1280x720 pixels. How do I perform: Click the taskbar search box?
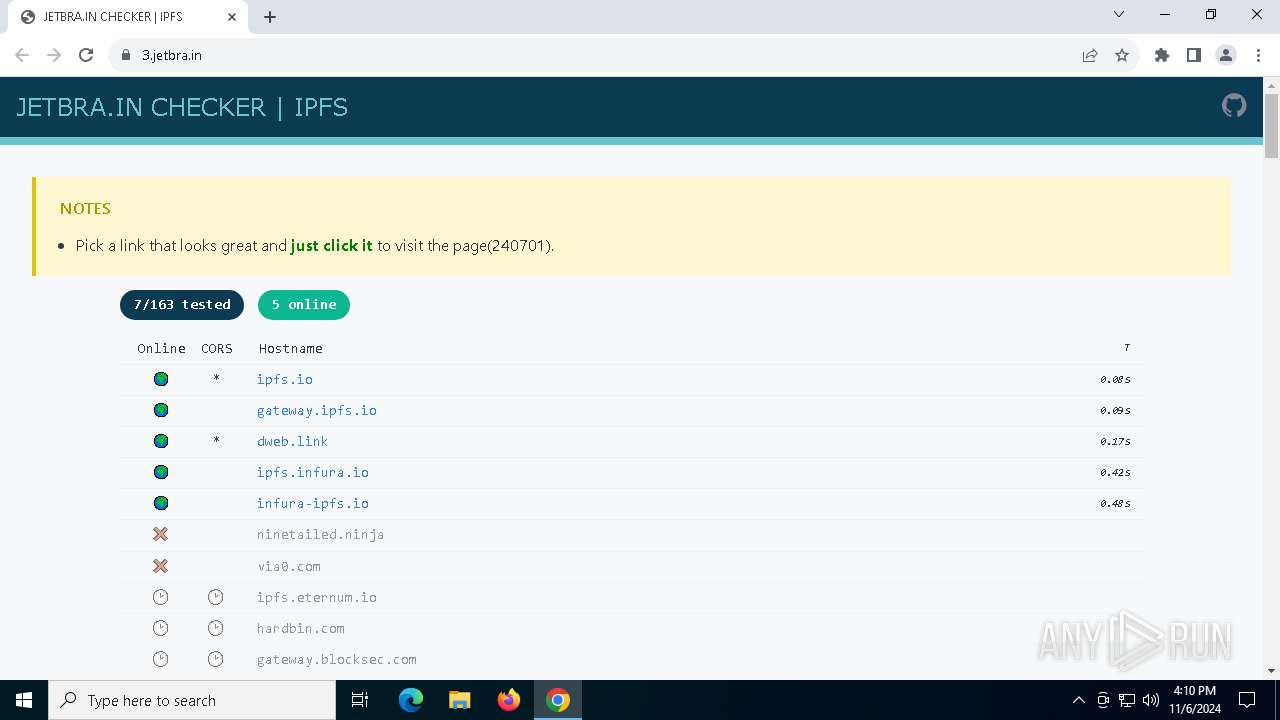[x=192, y=700]
